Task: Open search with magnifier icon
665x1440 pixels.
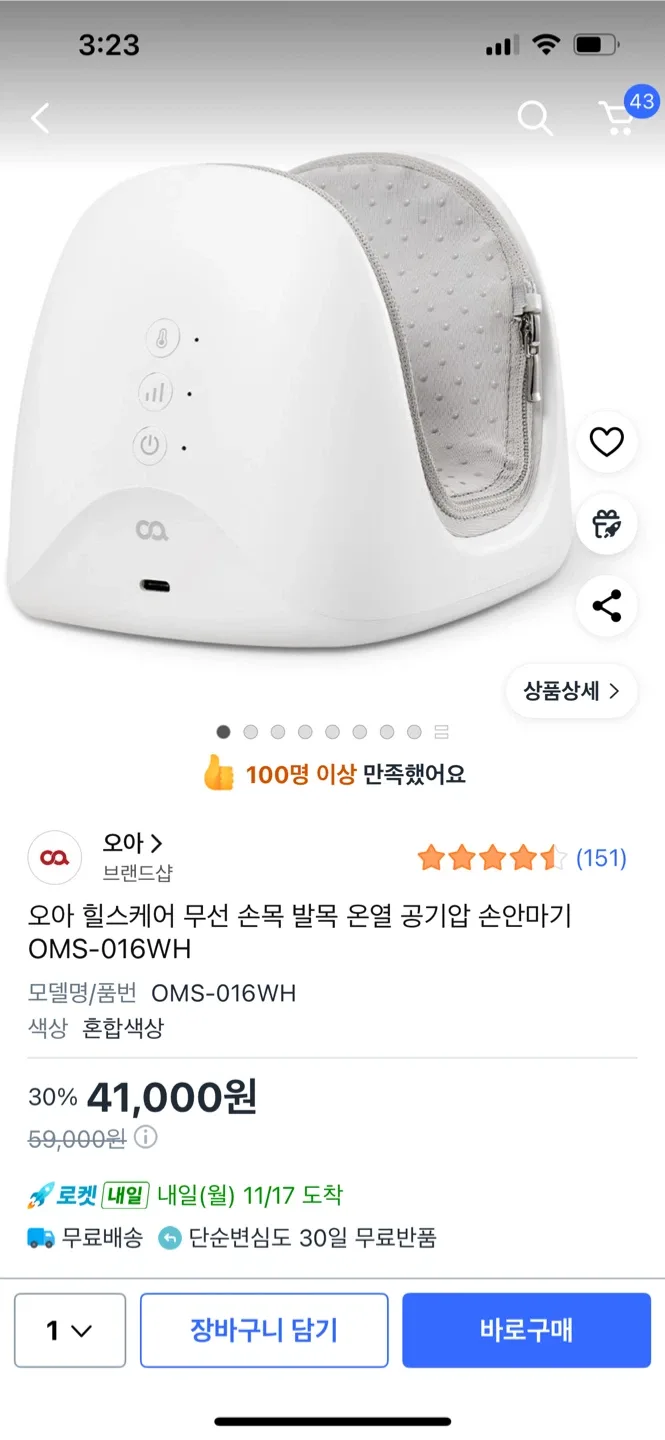Action: pyautogui.click(x=535, y=119)
